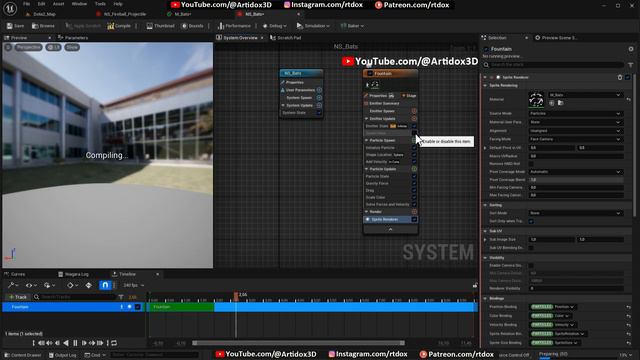
Task: Collapse the Fountain emitter with bottom chevron
Action: point(391,230)
